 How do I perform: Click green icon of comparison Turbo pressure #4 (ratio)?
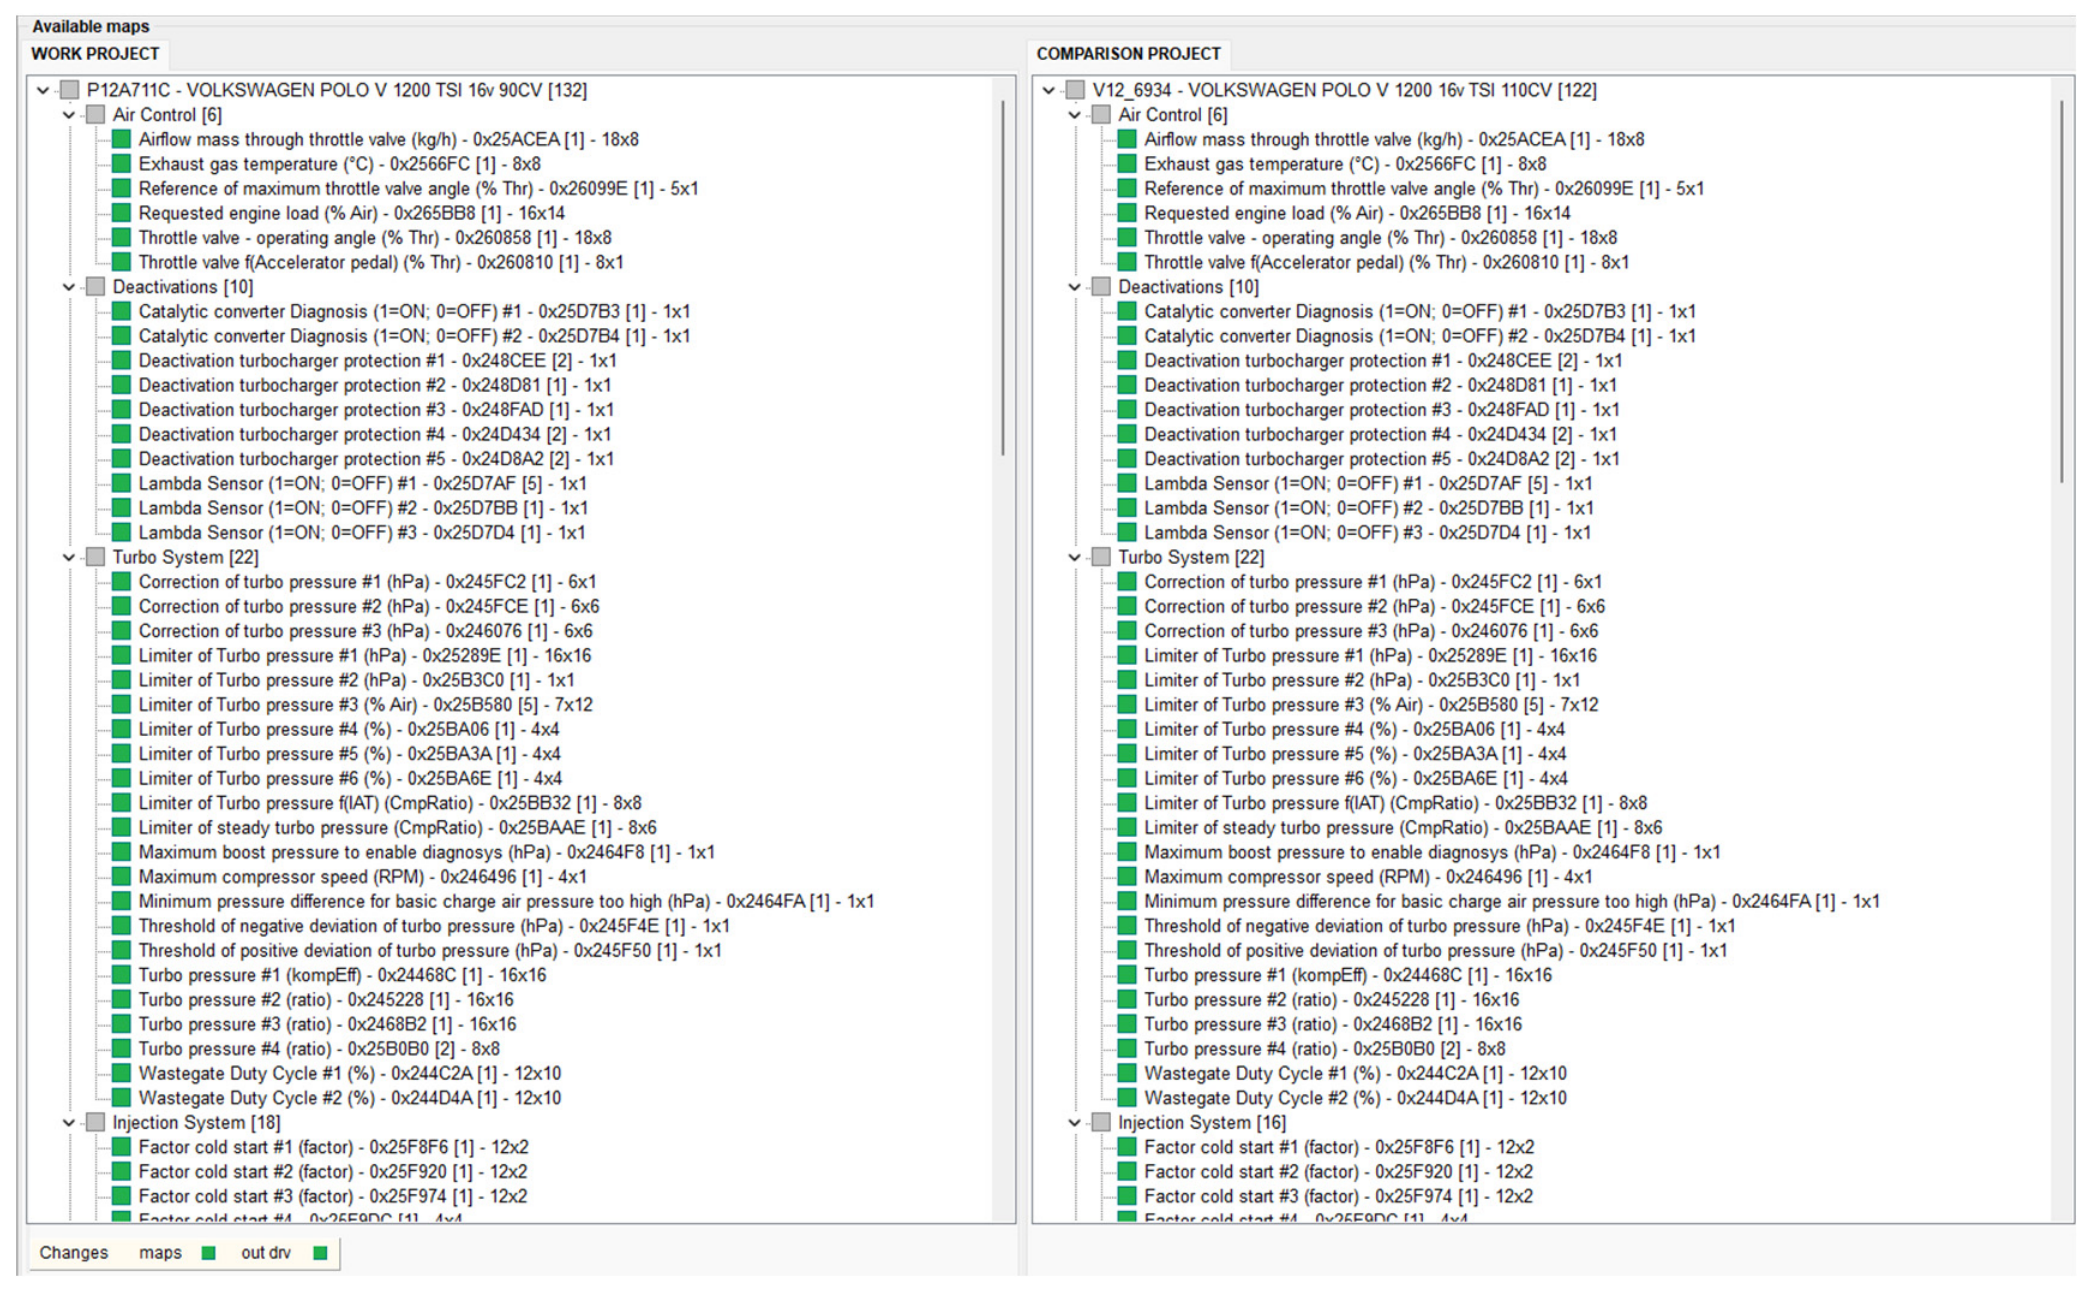pyautogui.click(x=1127, y=1049)
